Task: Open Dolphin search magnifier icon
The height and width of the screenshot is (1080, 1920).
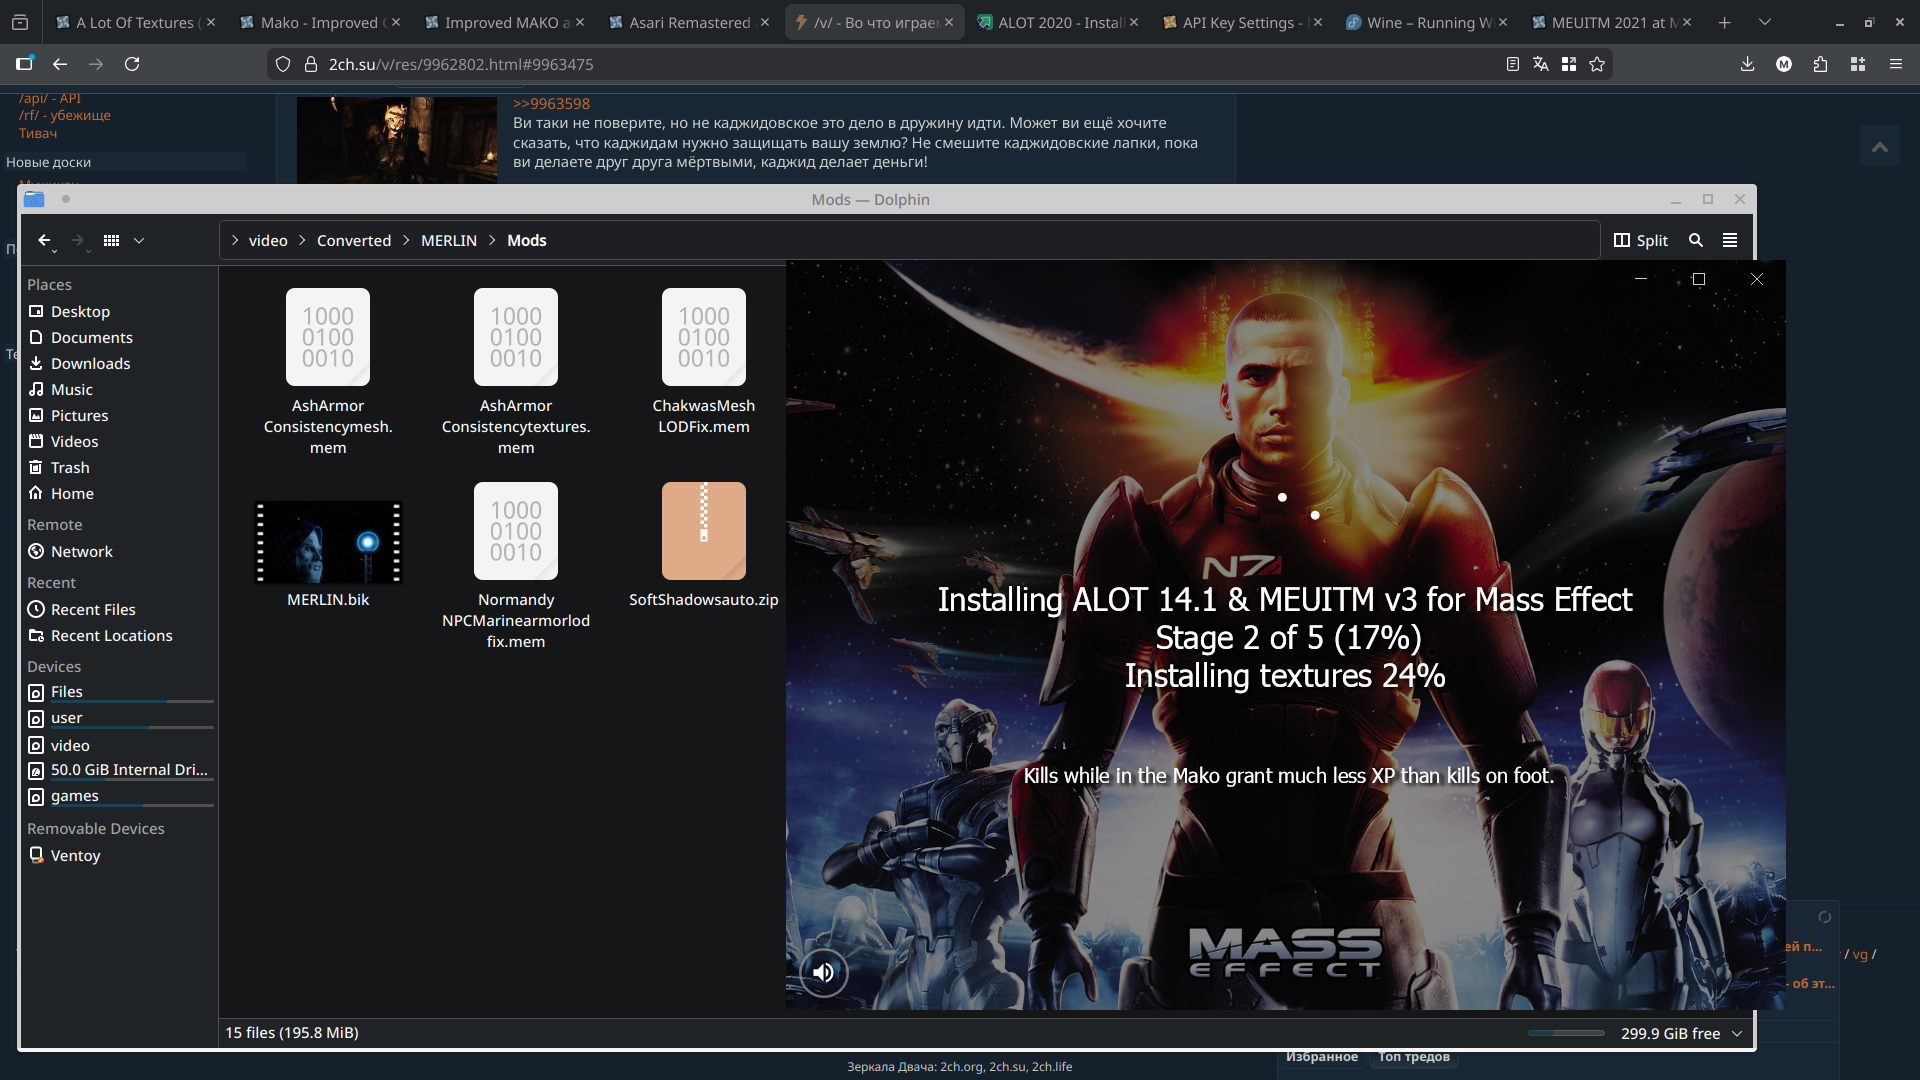Action: point(1696,240)
